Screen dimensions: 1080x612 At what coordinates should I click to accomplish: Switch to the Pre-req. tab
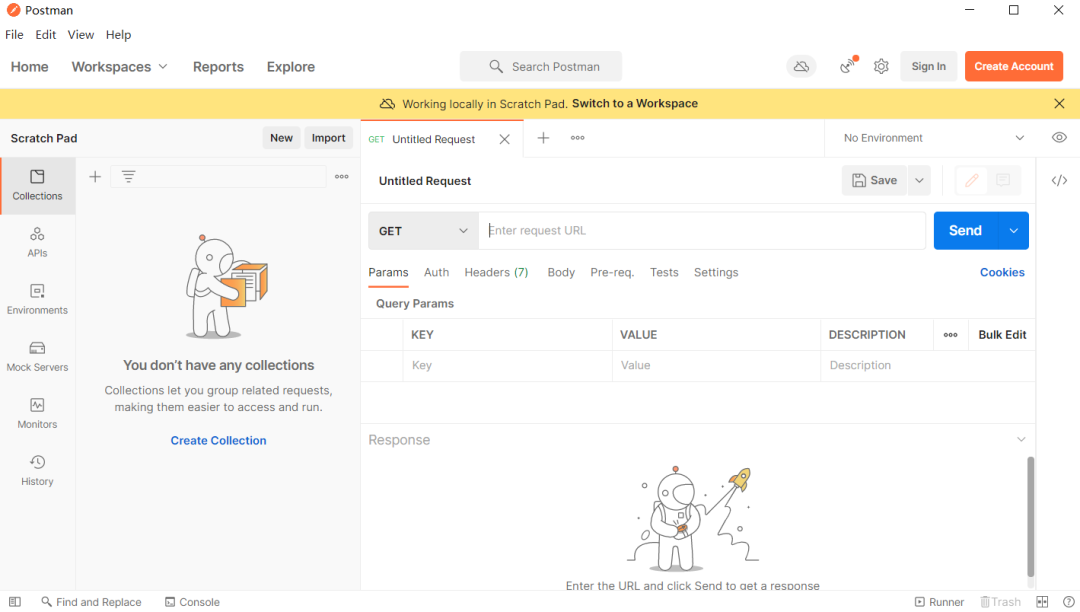point(612,273)
